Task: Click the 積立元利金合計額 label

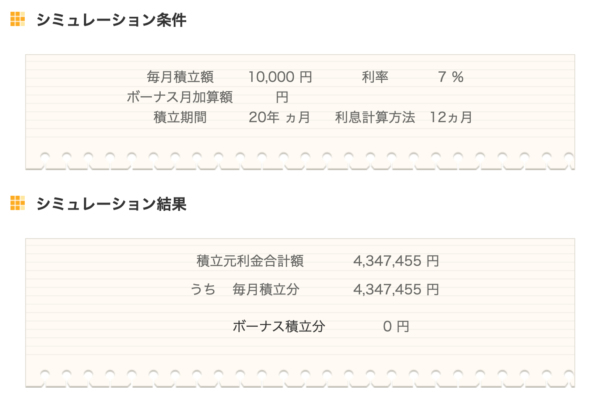Action: 249,261
